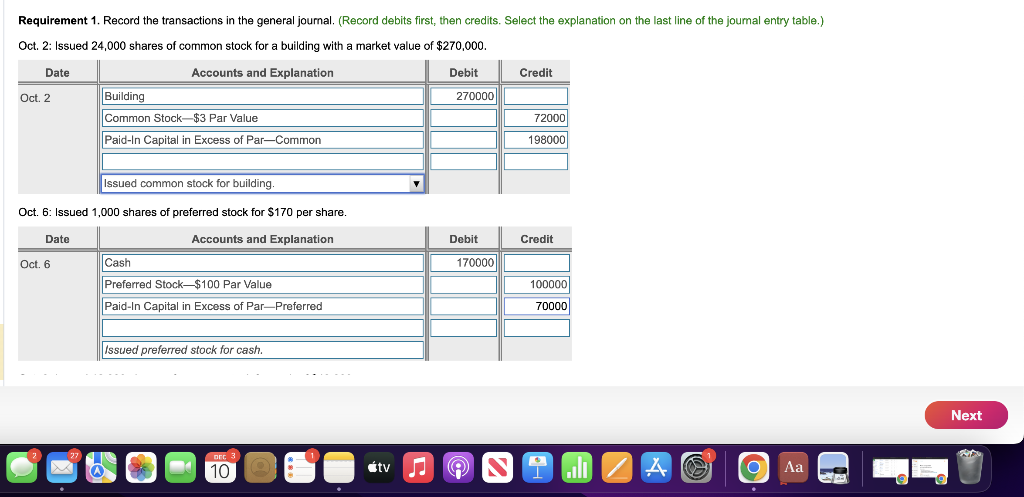Screen dimensions: 1024x497
Task: Select the Building account field
Action: pos(263,96)
